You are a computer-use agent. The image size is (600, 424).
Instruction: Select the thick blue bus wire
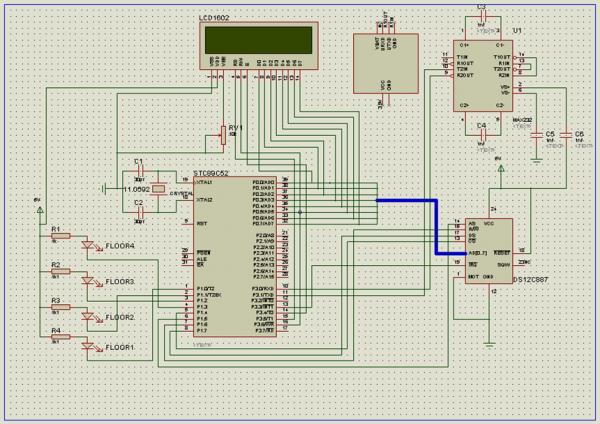point(437,225)
